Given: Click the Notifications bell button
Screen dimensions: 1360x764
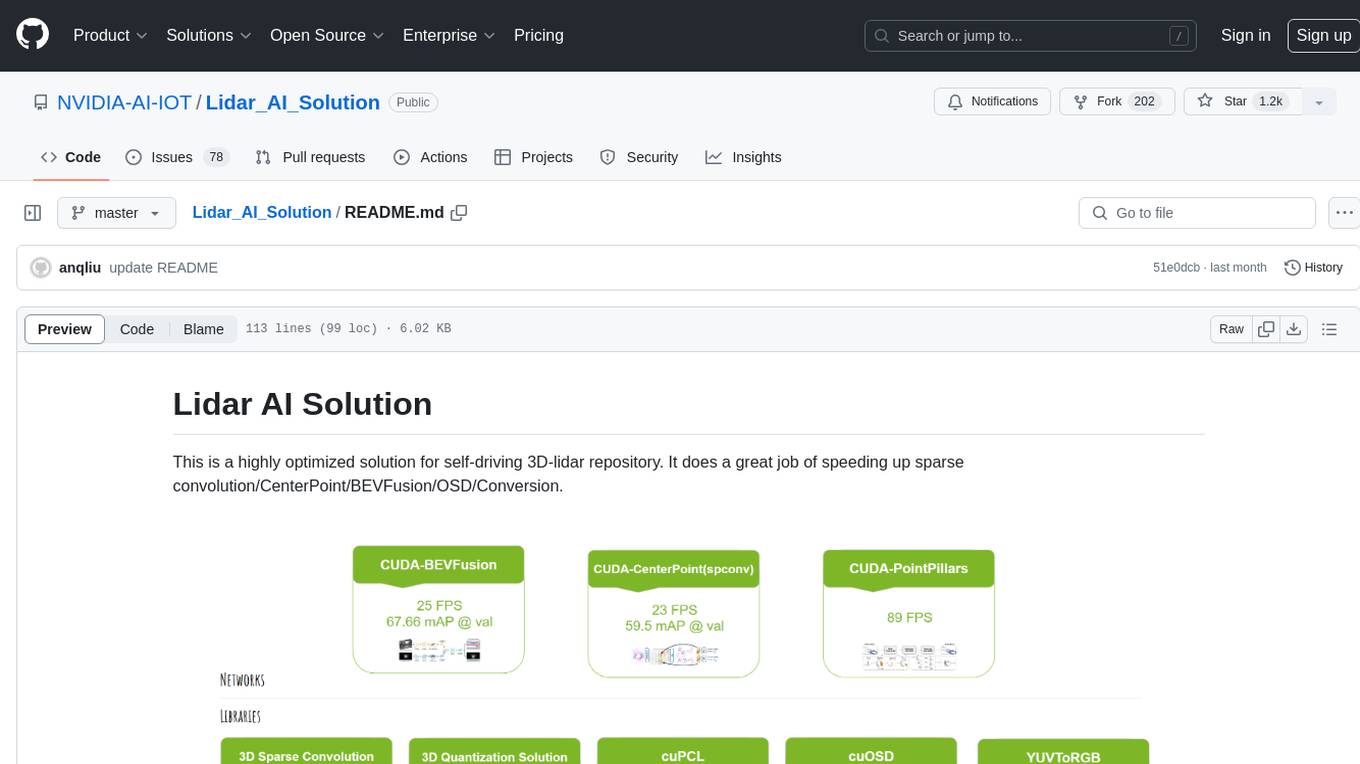Looking at the screenshot, I should point(993,102).
